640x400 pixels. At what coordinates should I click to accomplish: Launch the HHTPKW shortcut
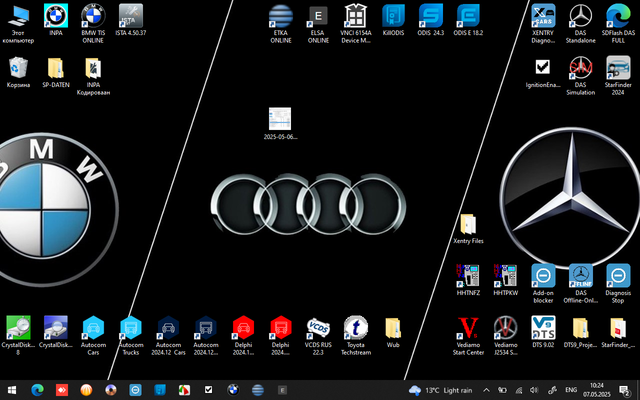(x=505, y=280)
